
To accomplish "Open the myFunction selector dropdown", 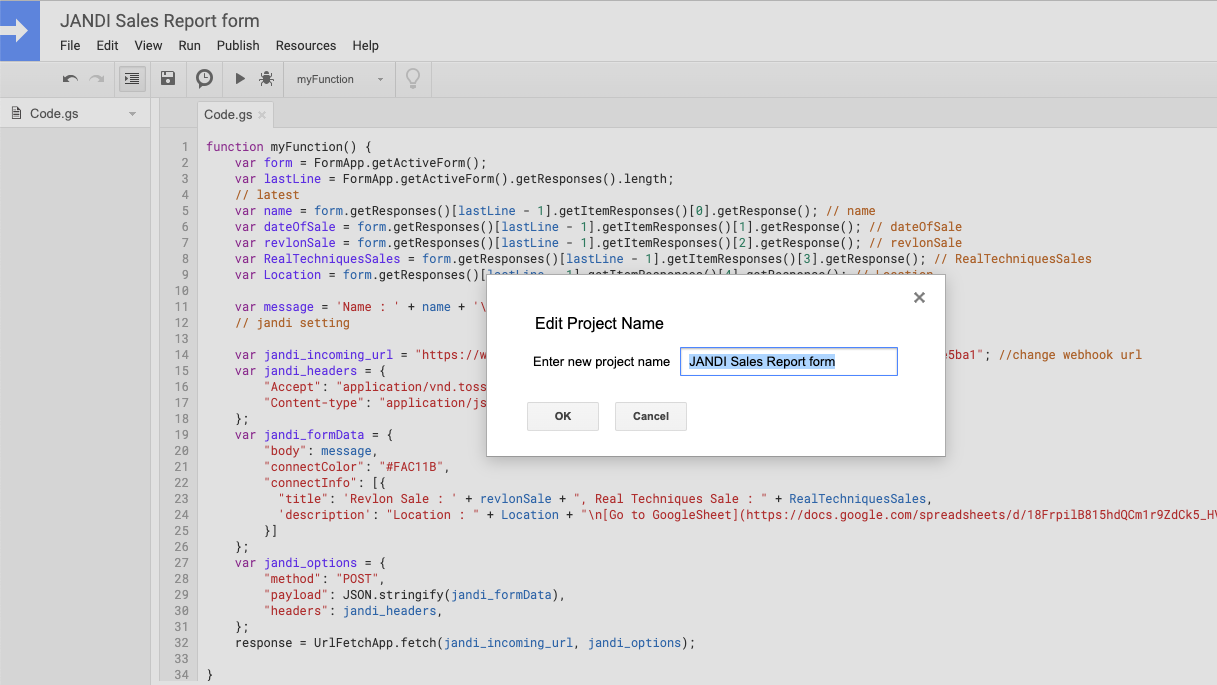I will point(340,79).
